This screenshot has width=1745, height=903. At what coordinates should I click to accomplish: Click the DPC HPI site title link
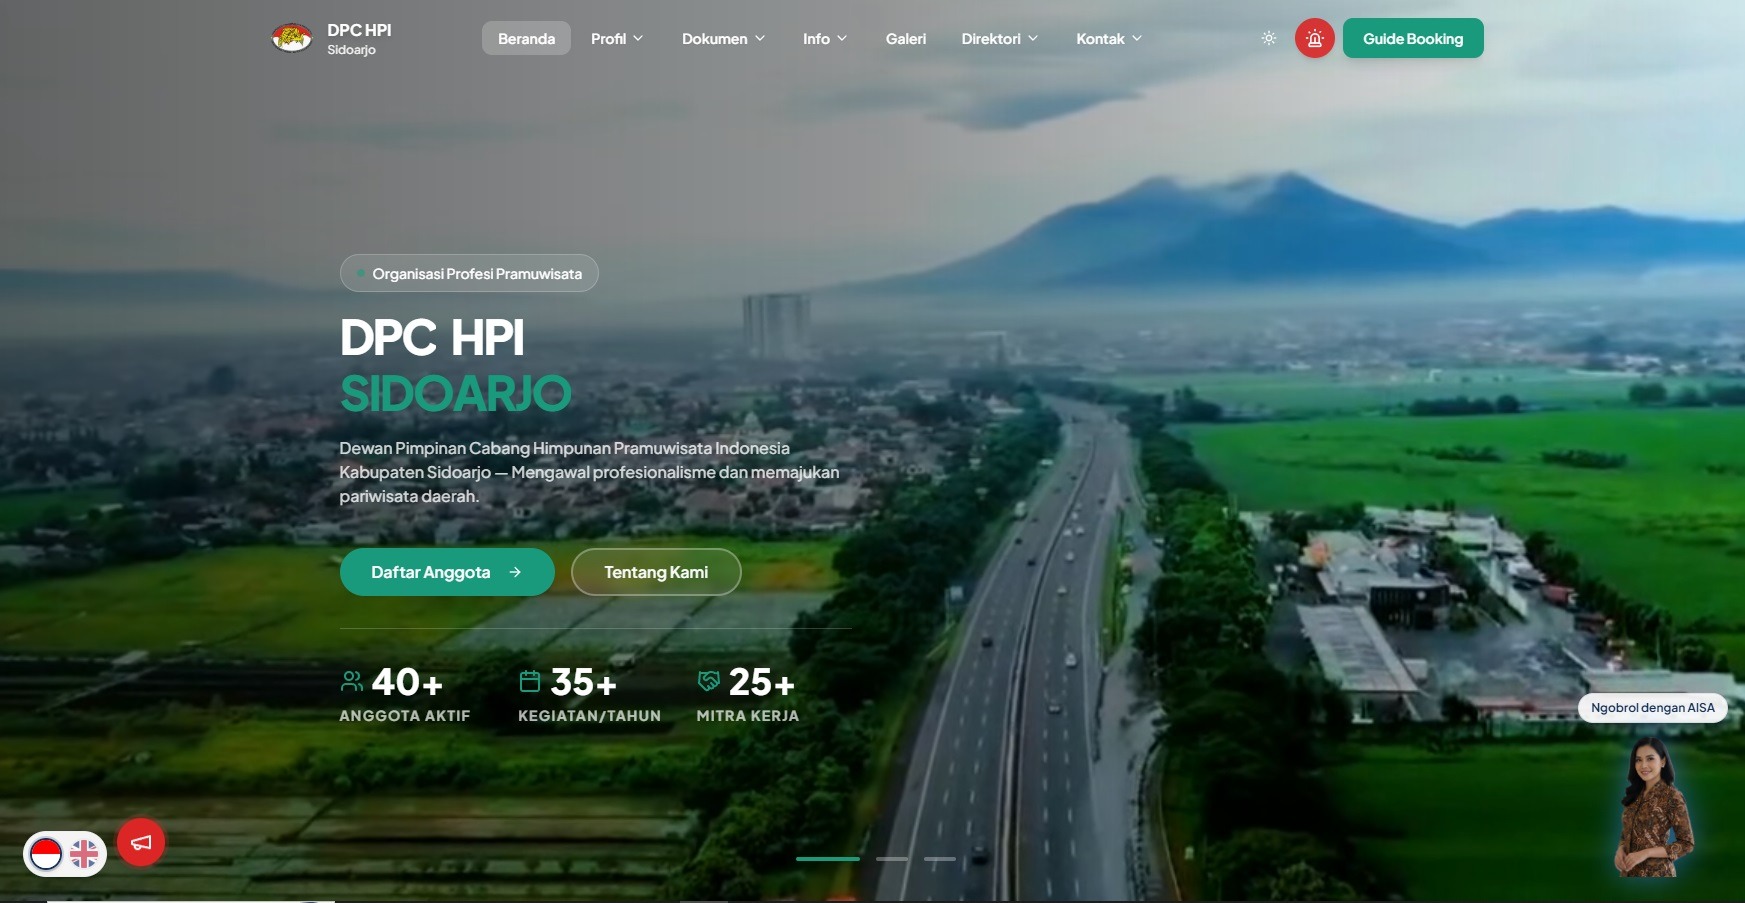click(x=359, y=30)
